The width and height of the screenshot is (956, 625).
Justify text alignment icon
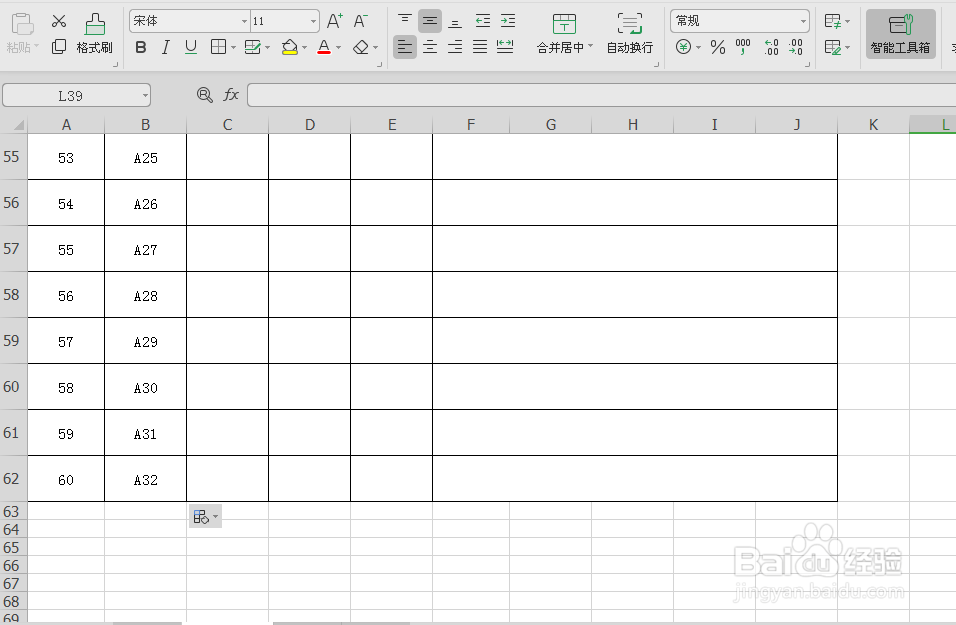480,47
